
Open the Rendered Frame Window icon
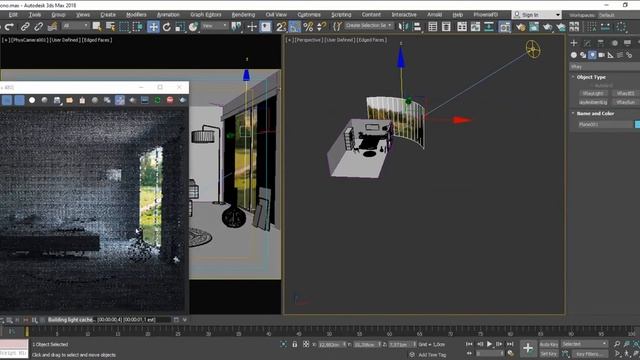click(534, 27)
